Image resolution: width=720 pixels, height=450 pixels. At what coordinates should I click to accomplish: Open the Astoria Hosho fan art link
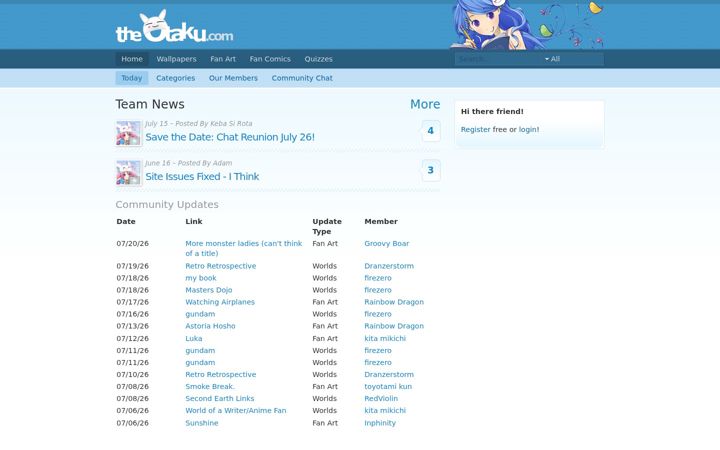(x=210, y=326)
